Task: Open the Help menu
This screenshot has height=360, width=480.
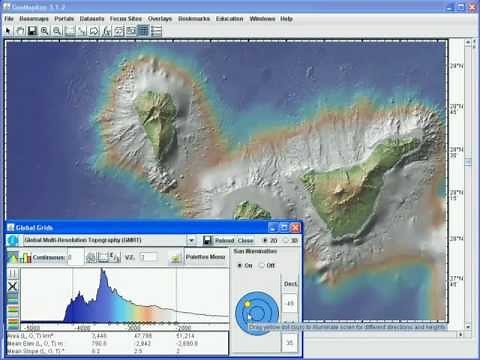Action: pyautogui.click(x=286, y=19)
